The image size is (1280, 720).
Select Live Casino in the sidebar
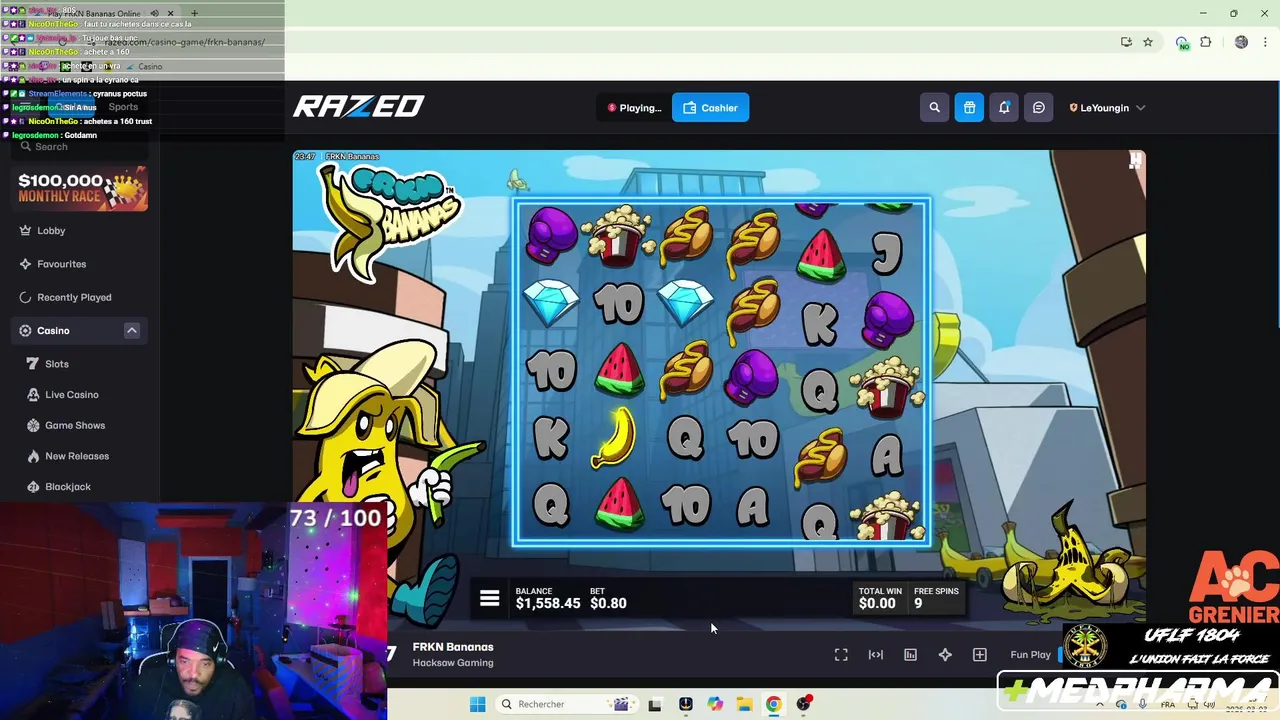tap(71, 394)
